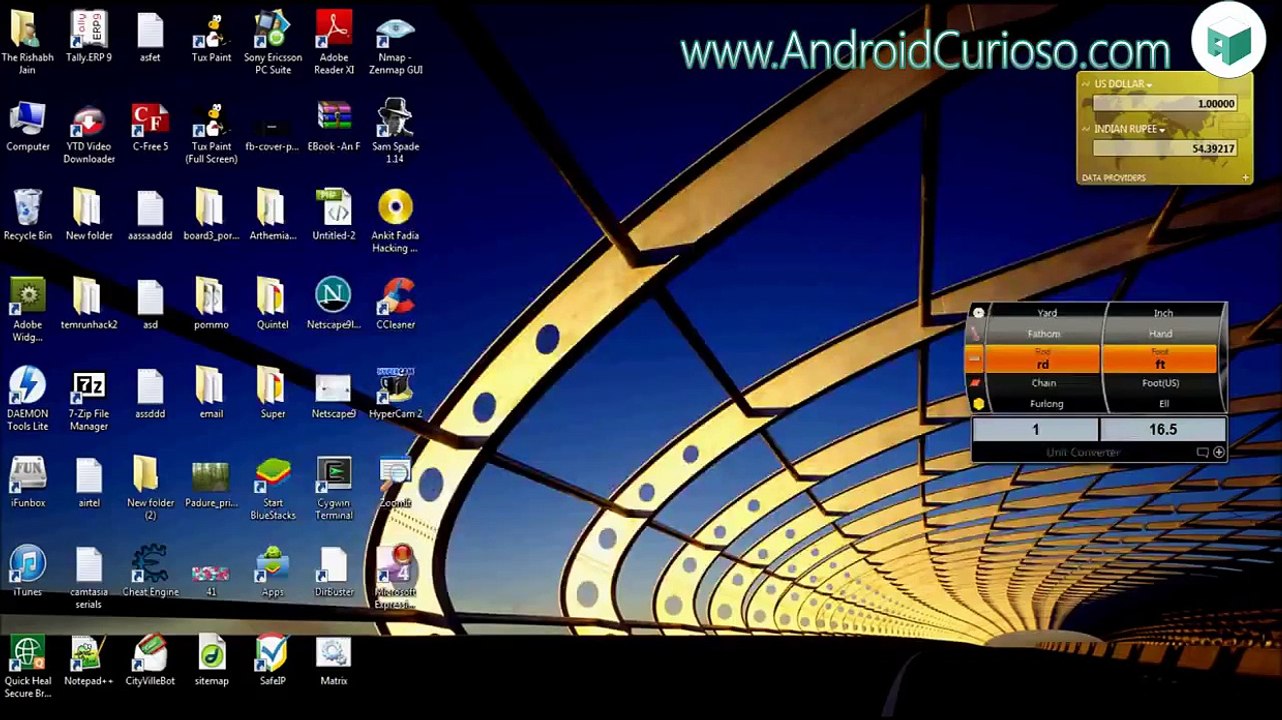Viewport: 1282px width, 720px height.
Task: Select Hand in the right unit list
Action: pos(1161,334)
